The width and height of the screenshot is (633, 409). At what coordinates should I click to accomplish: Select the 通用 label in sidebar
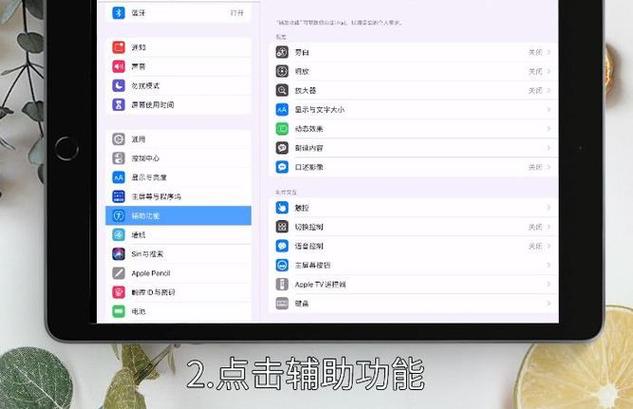coord(138,139)
